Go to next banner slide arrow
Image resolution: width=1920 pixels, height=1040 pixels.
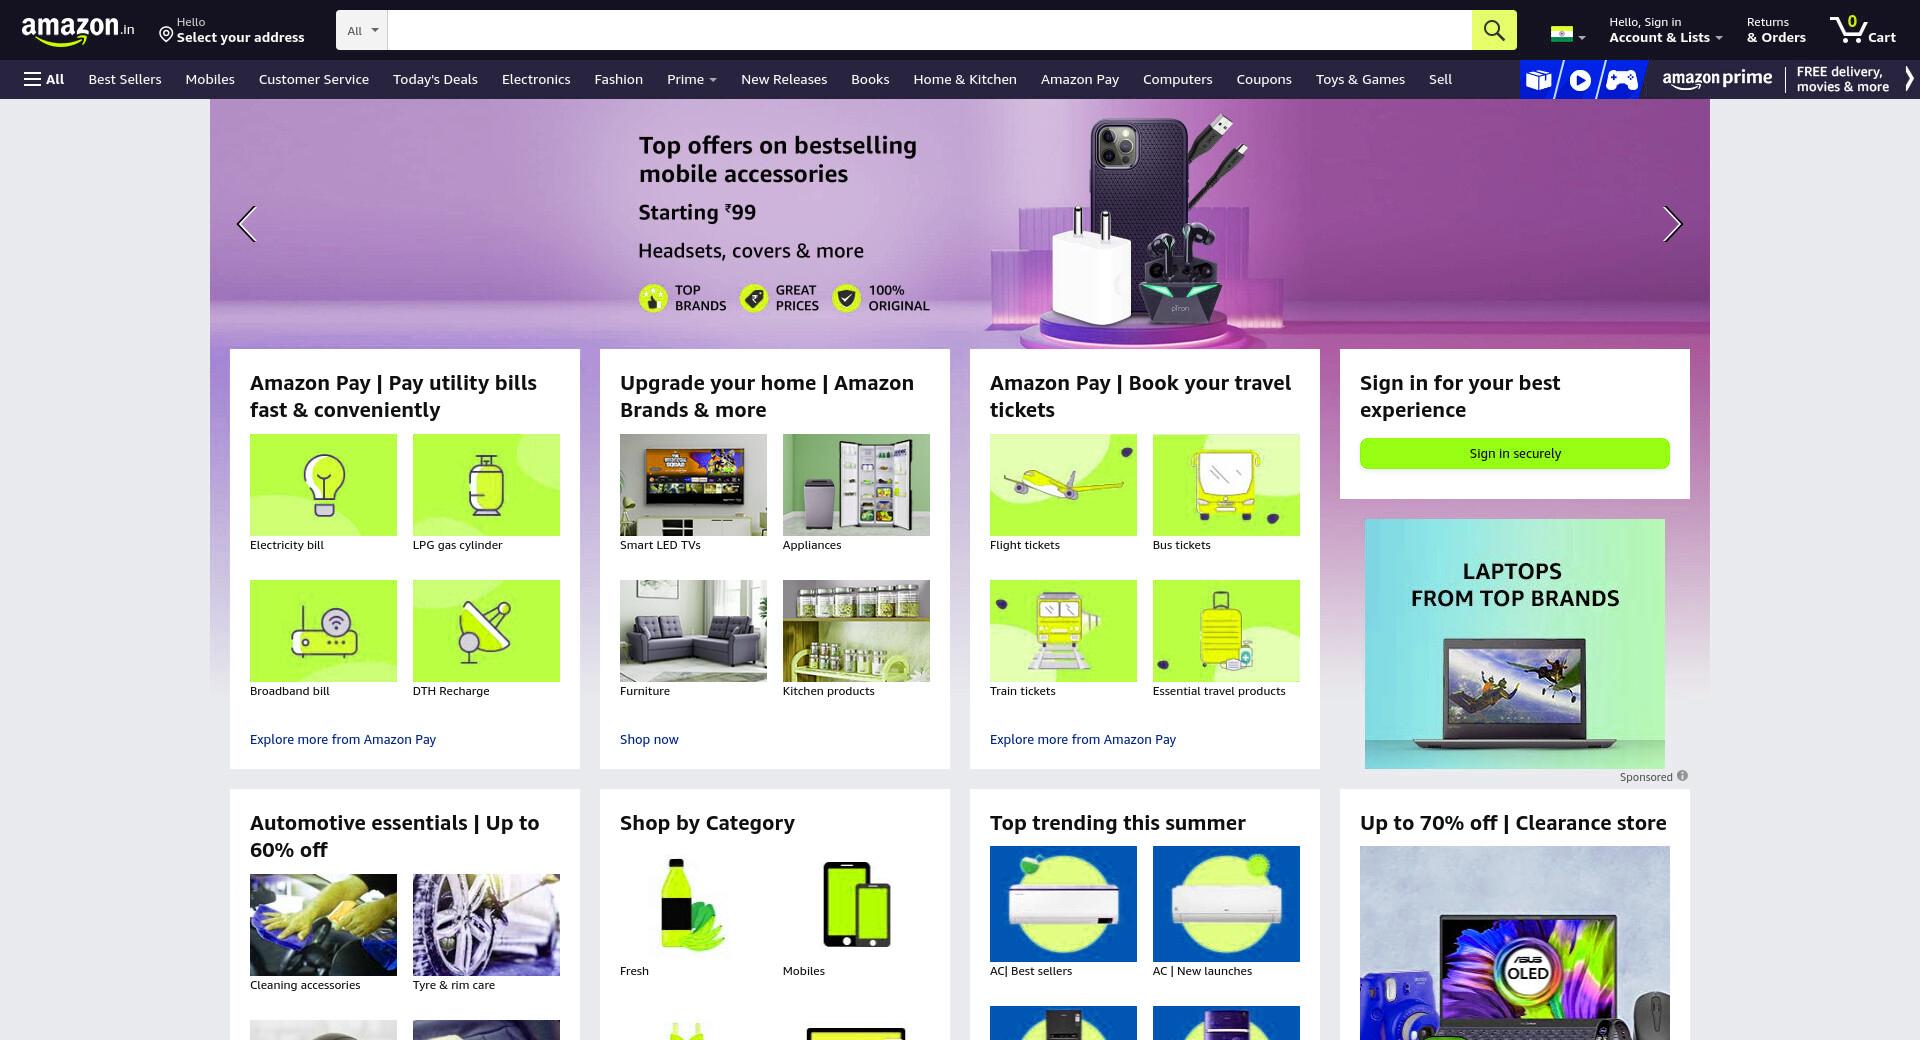[x=1672, y=224]
